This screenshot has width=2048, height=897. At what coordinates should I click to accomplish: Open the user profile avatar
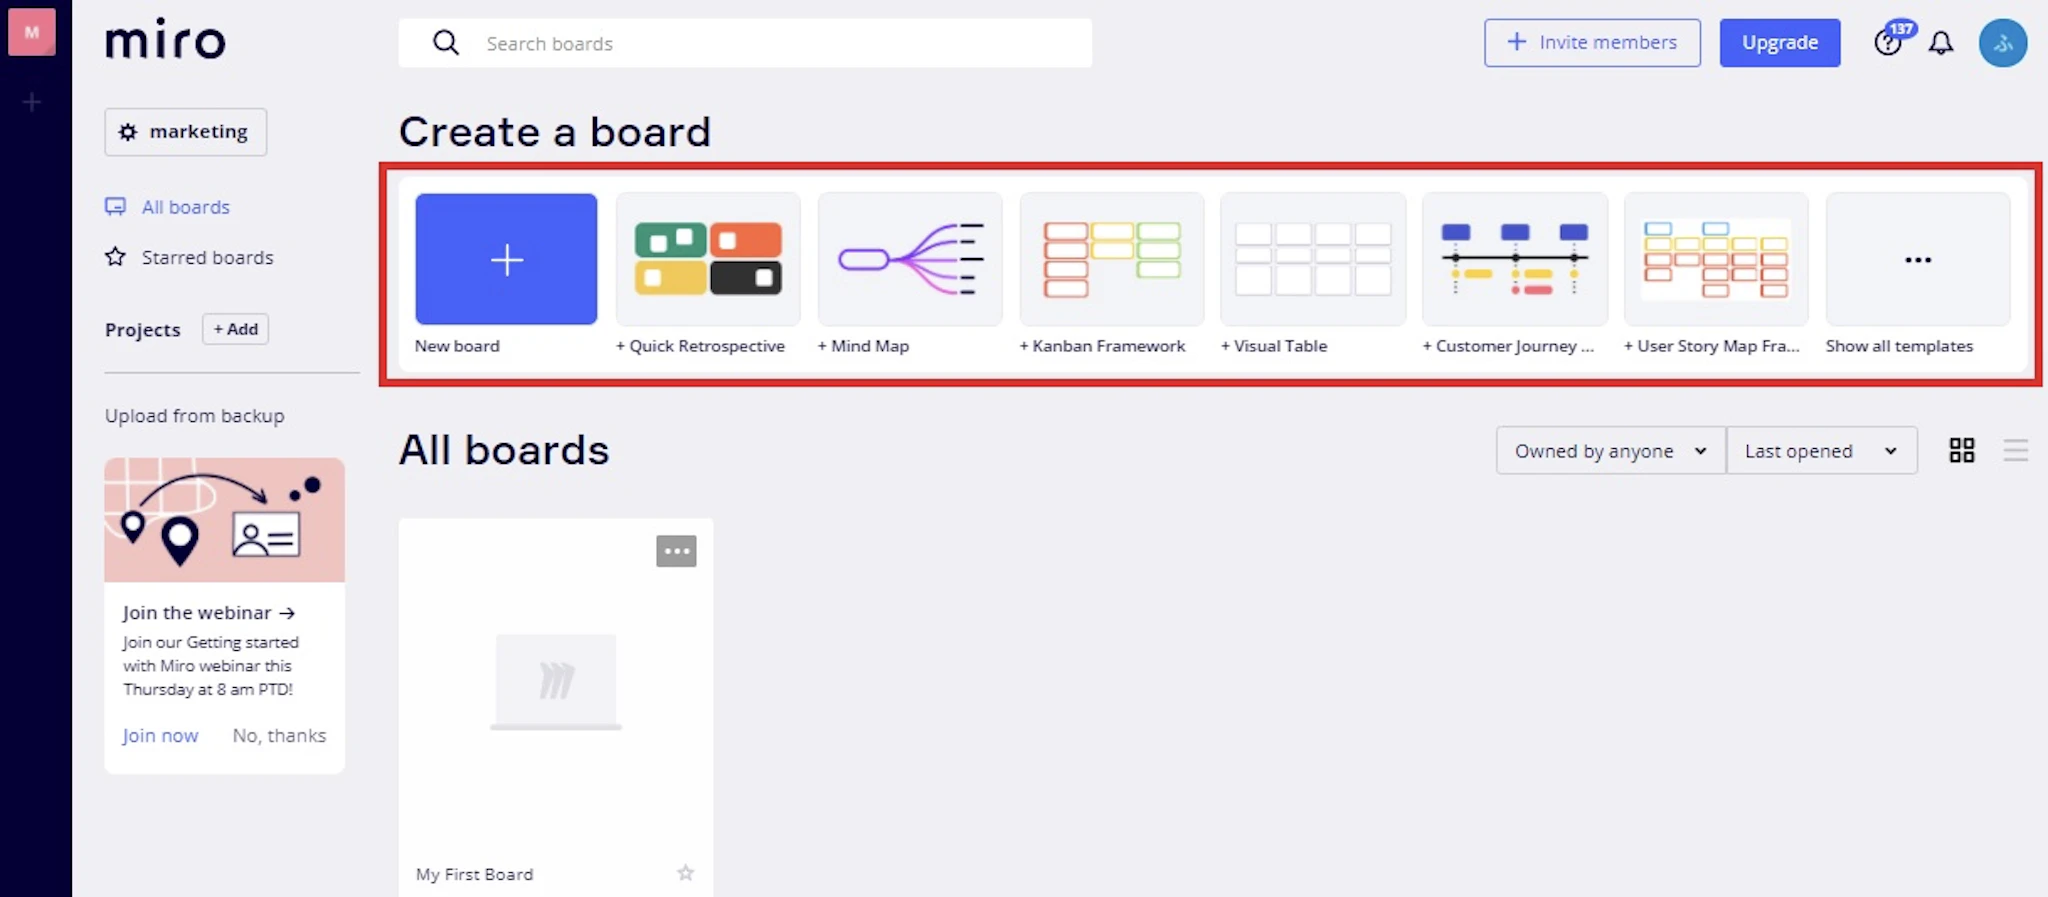tap(2003, 43)
